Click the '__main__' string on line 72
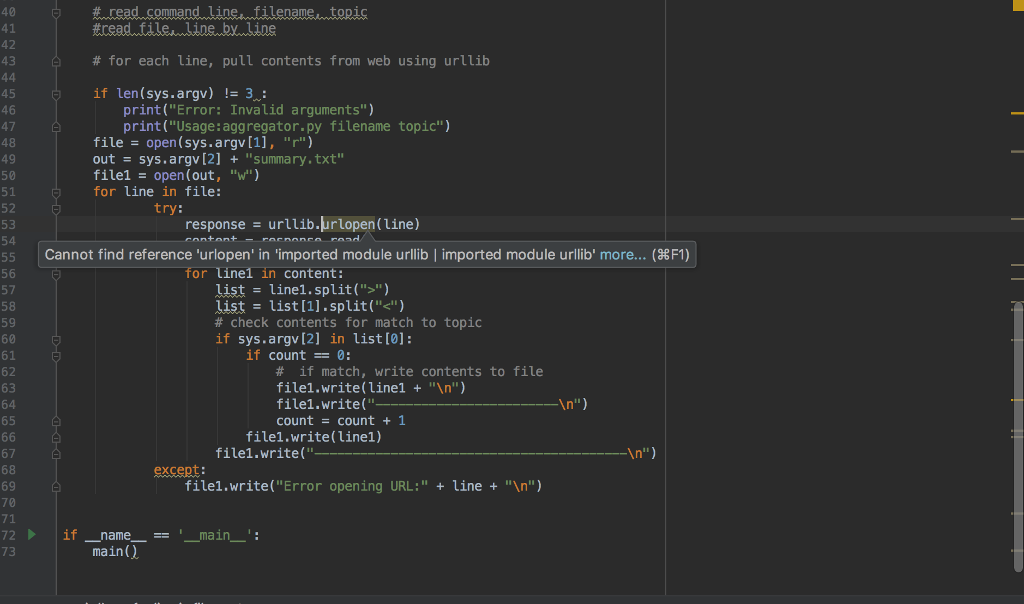Screen dimensions: 1024x604 214,535
